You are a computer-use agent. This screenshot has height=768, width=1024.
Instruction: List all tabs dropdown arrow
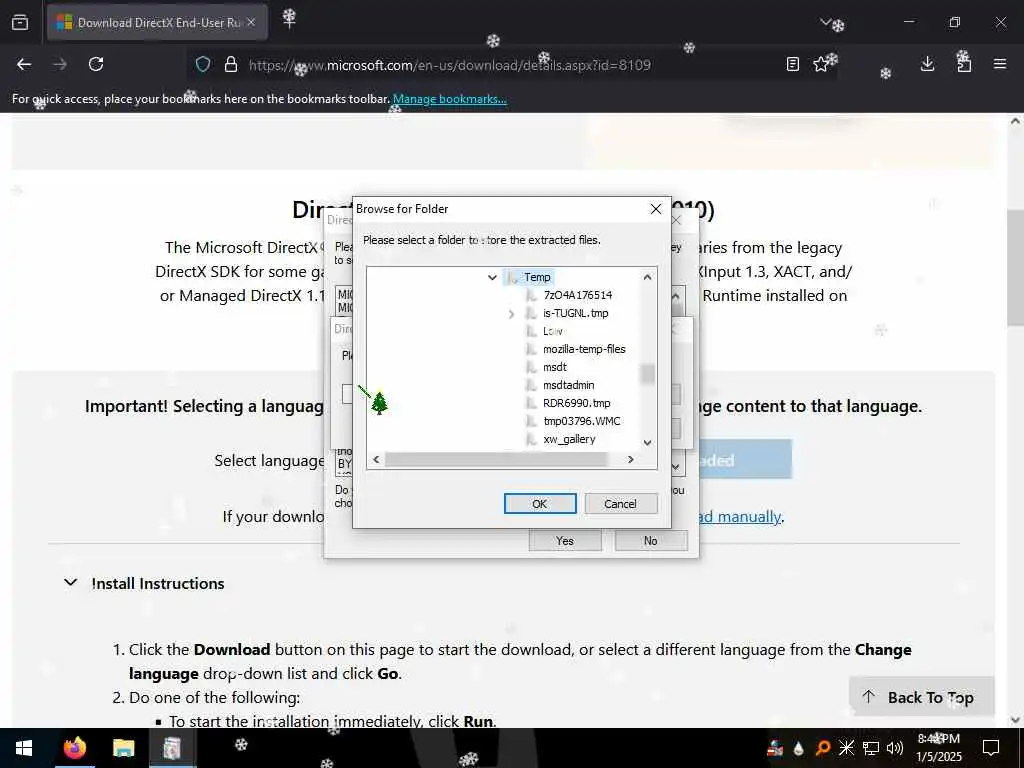[x=825, y=22]
